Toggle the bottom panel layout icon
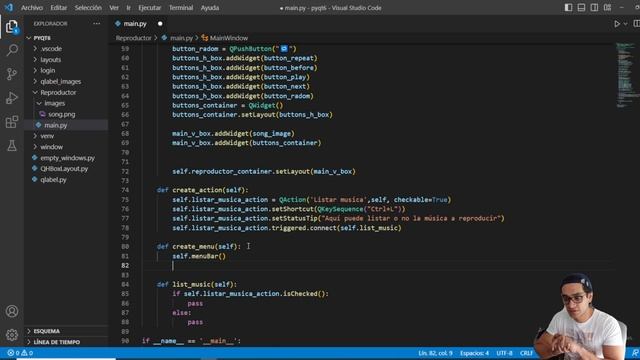The width and height of the screenshot is (640, 360). (581, 7)
